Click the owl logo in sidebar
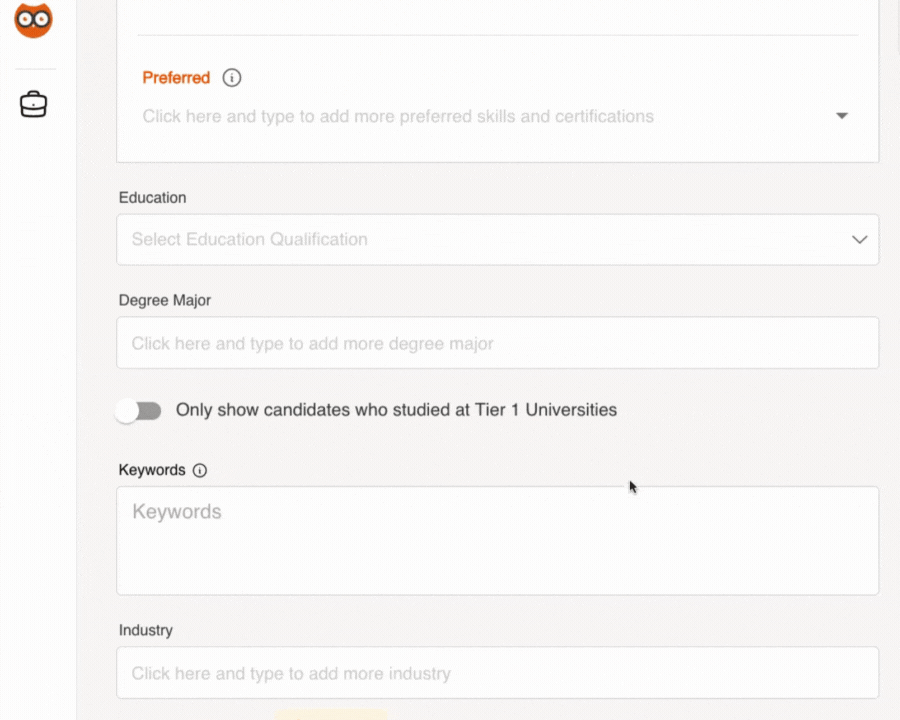Screen dimensions: 900x720 point(33,20)
